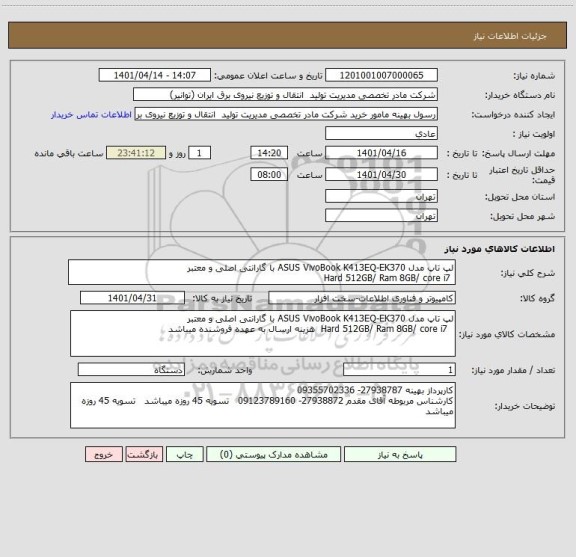Click the delivery province field تهران

(381, 196)
